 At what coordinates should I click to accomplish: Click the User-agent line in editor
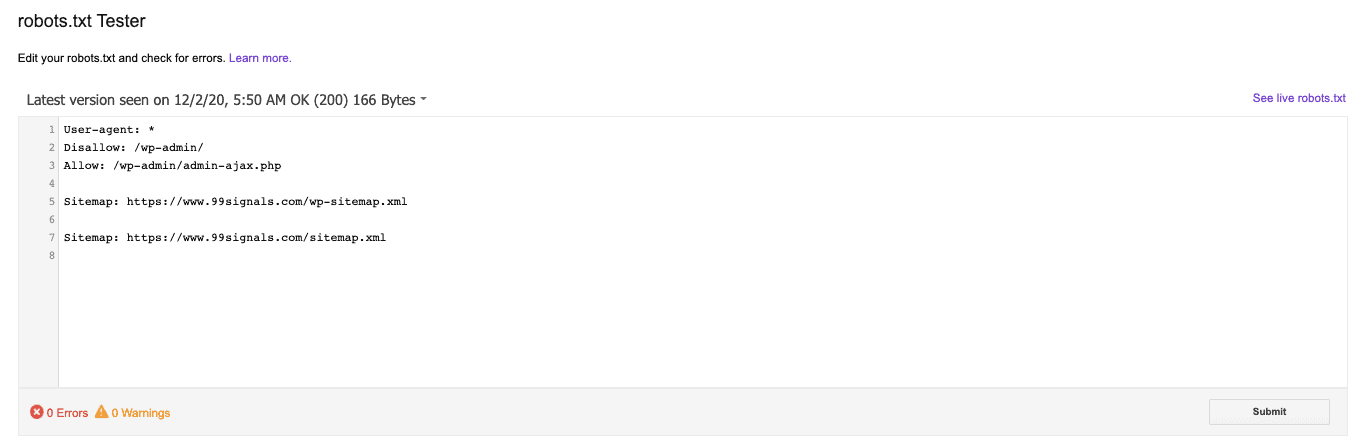coord(108,130)
